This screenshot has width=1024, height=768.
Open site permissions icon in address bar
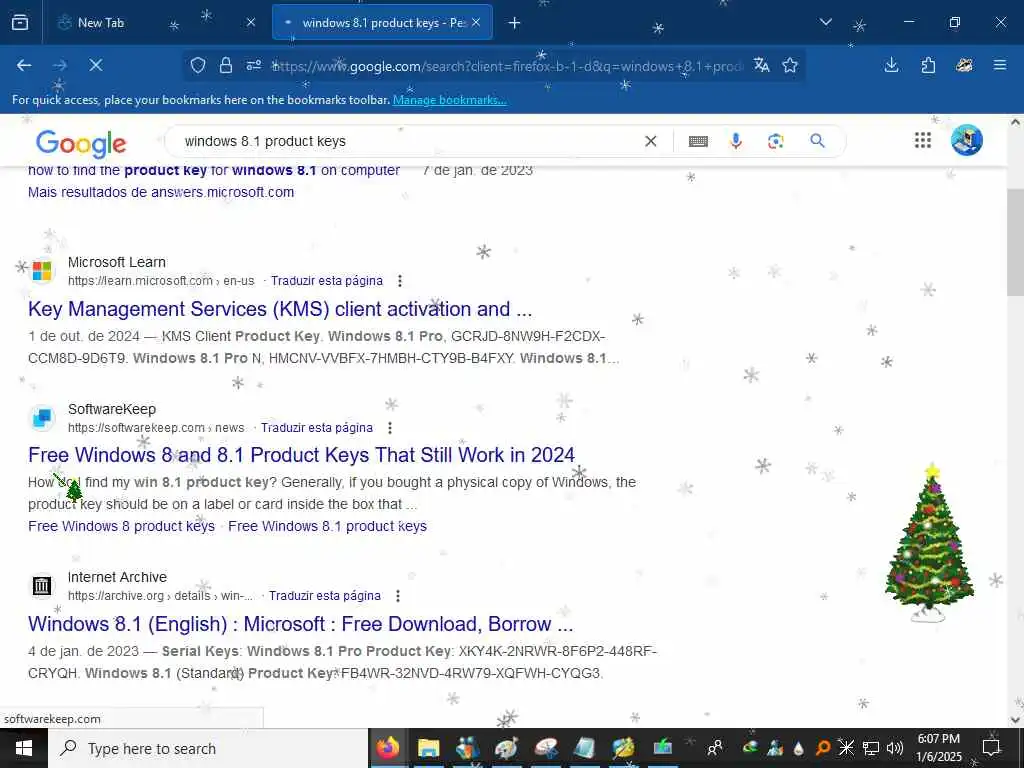click(x=253, y=65)
